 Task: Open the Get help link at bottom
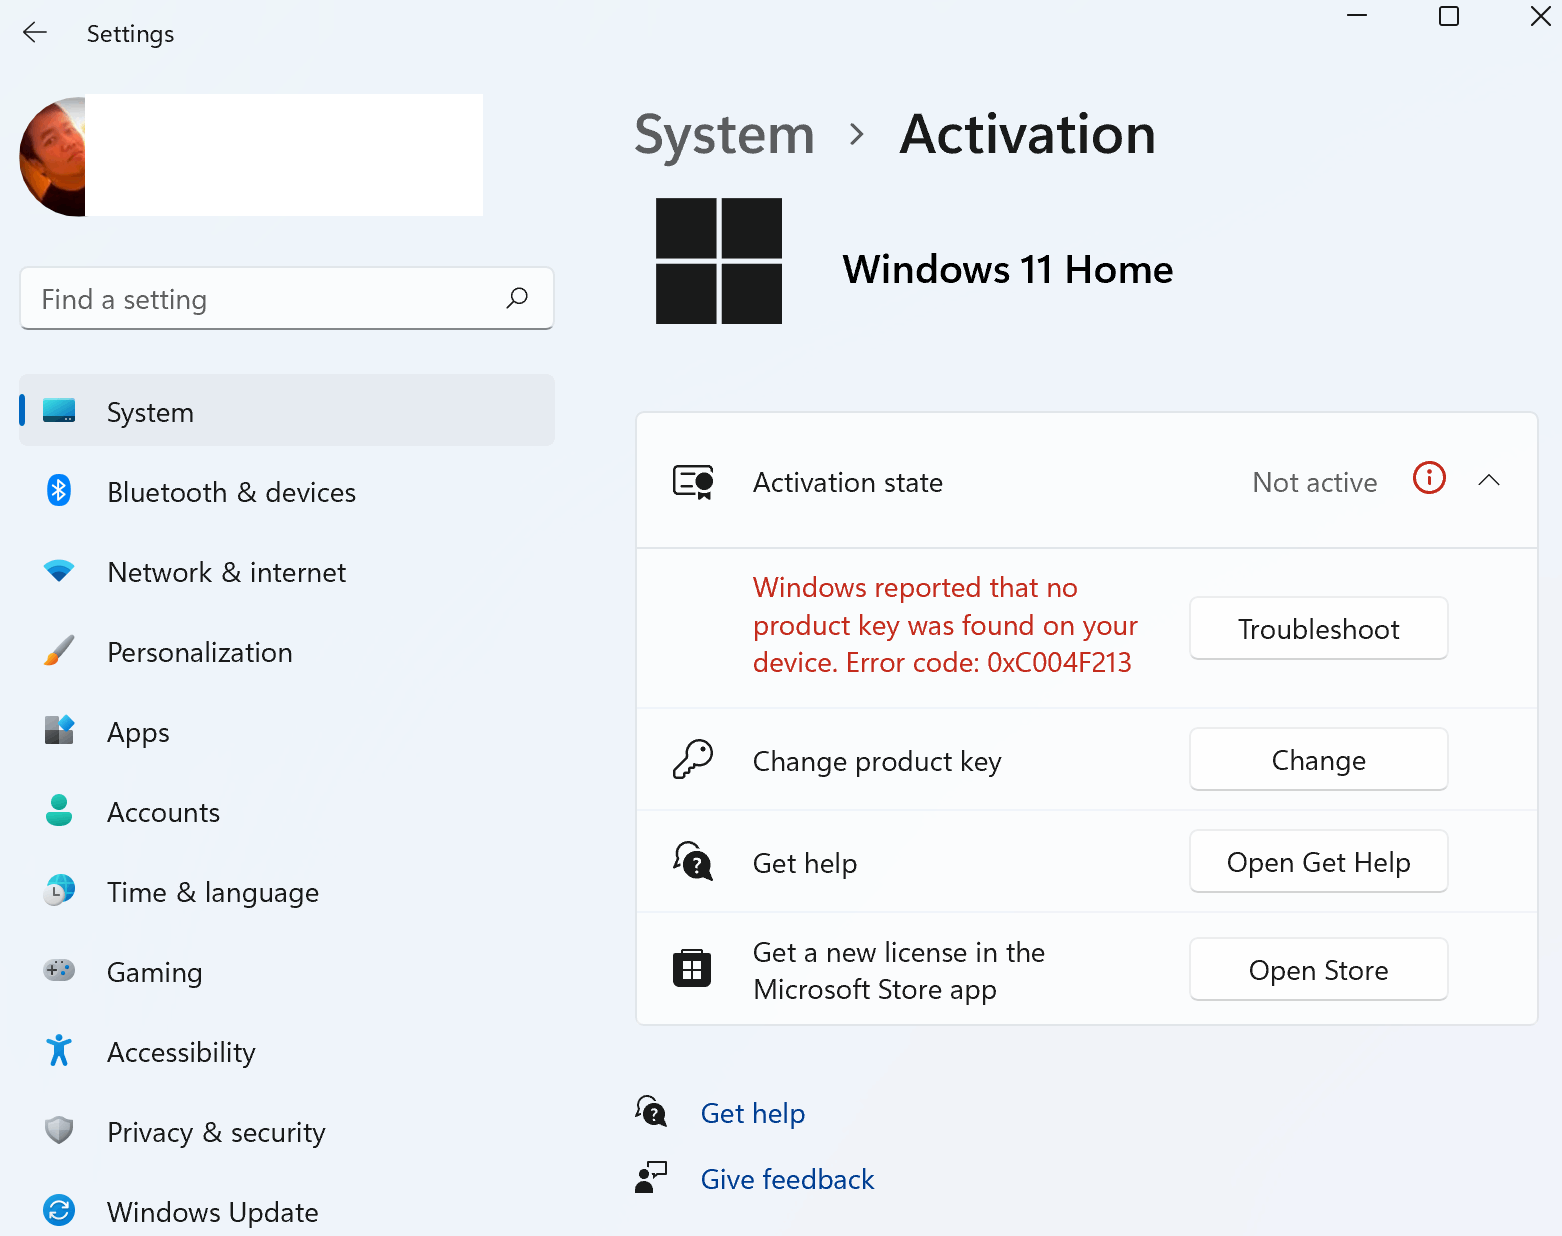[753, 1113]
